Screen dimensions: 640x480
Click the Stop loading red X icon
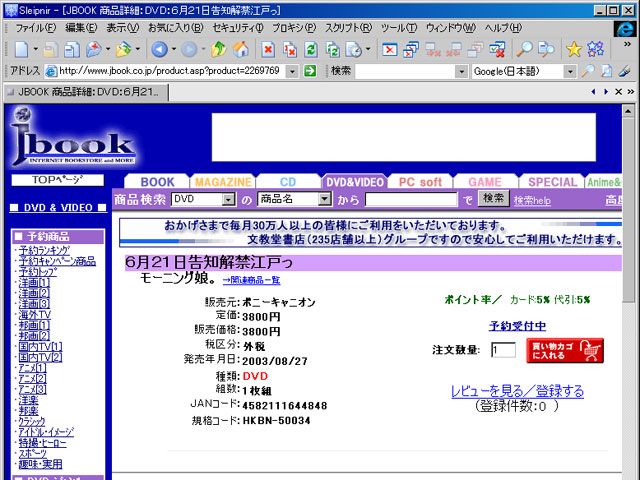click(268, 49)
